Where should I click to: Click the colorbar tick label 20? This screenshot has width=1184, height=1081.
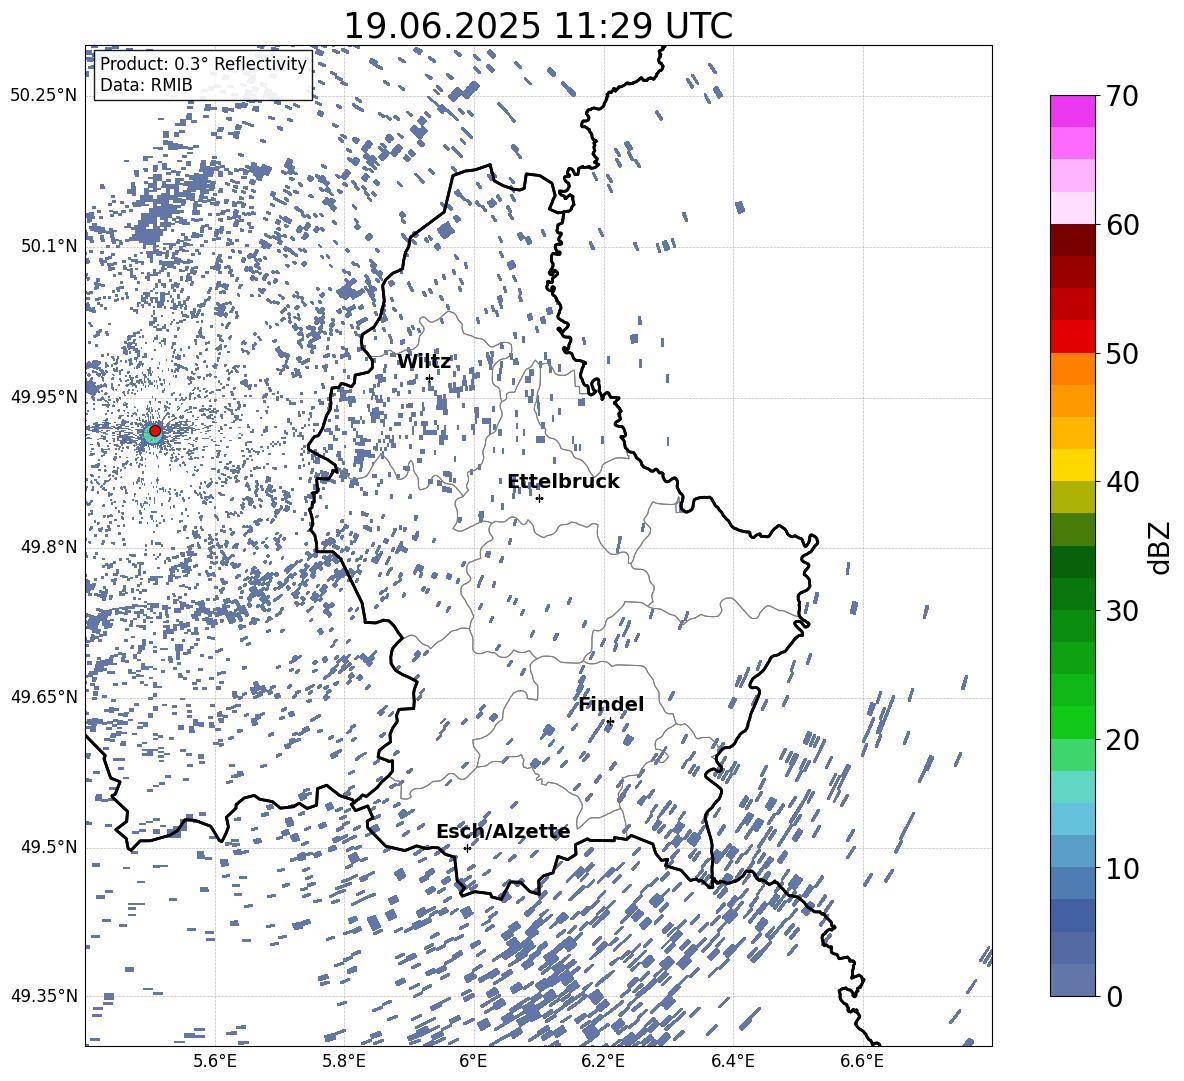click(1122, 739)
